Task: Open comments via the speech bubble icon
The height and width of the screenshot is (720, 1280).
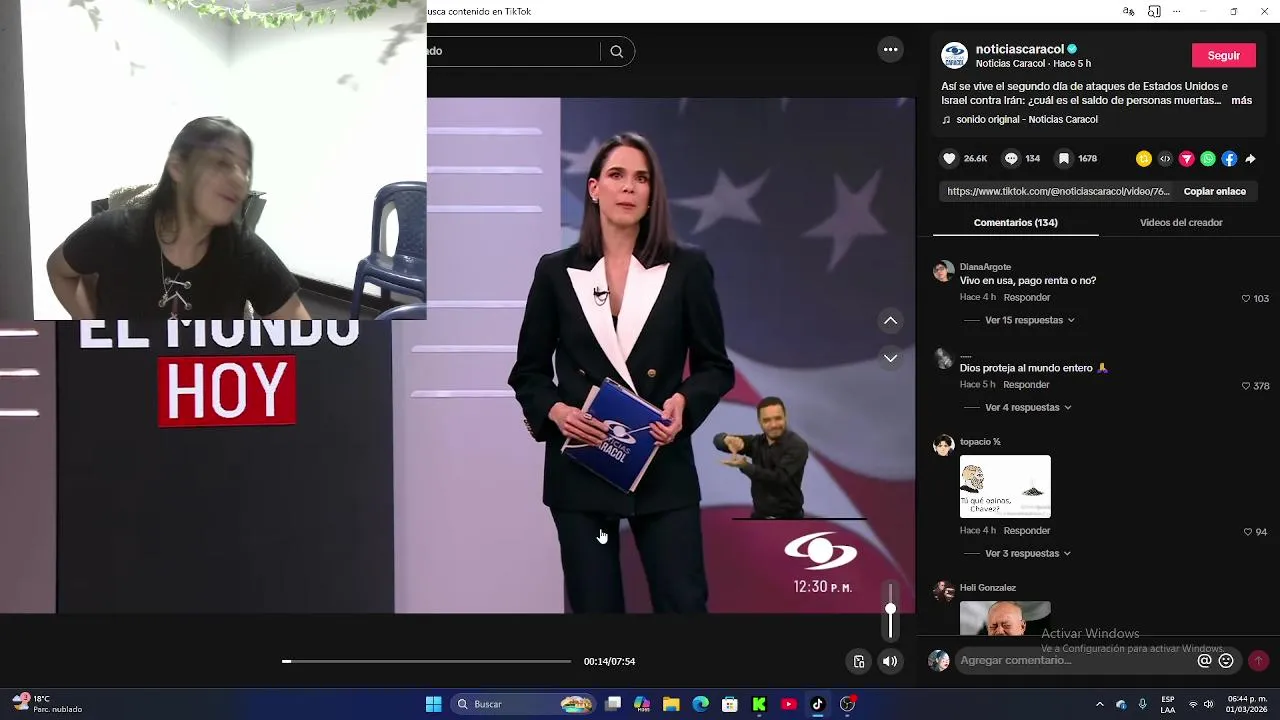Action: [x=1011, y=158]
